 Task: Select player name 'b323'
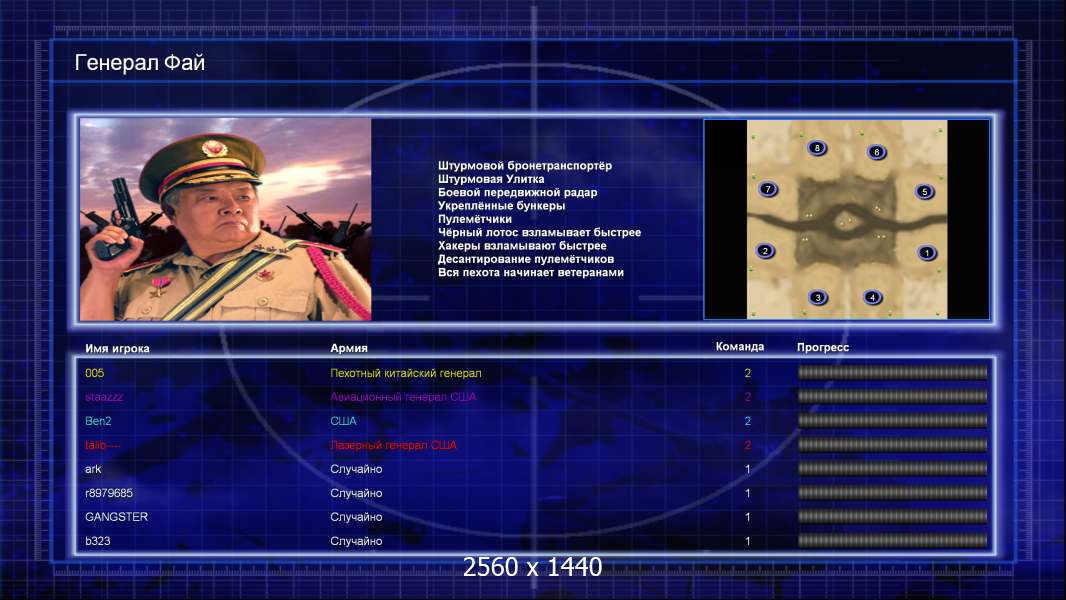97,541
